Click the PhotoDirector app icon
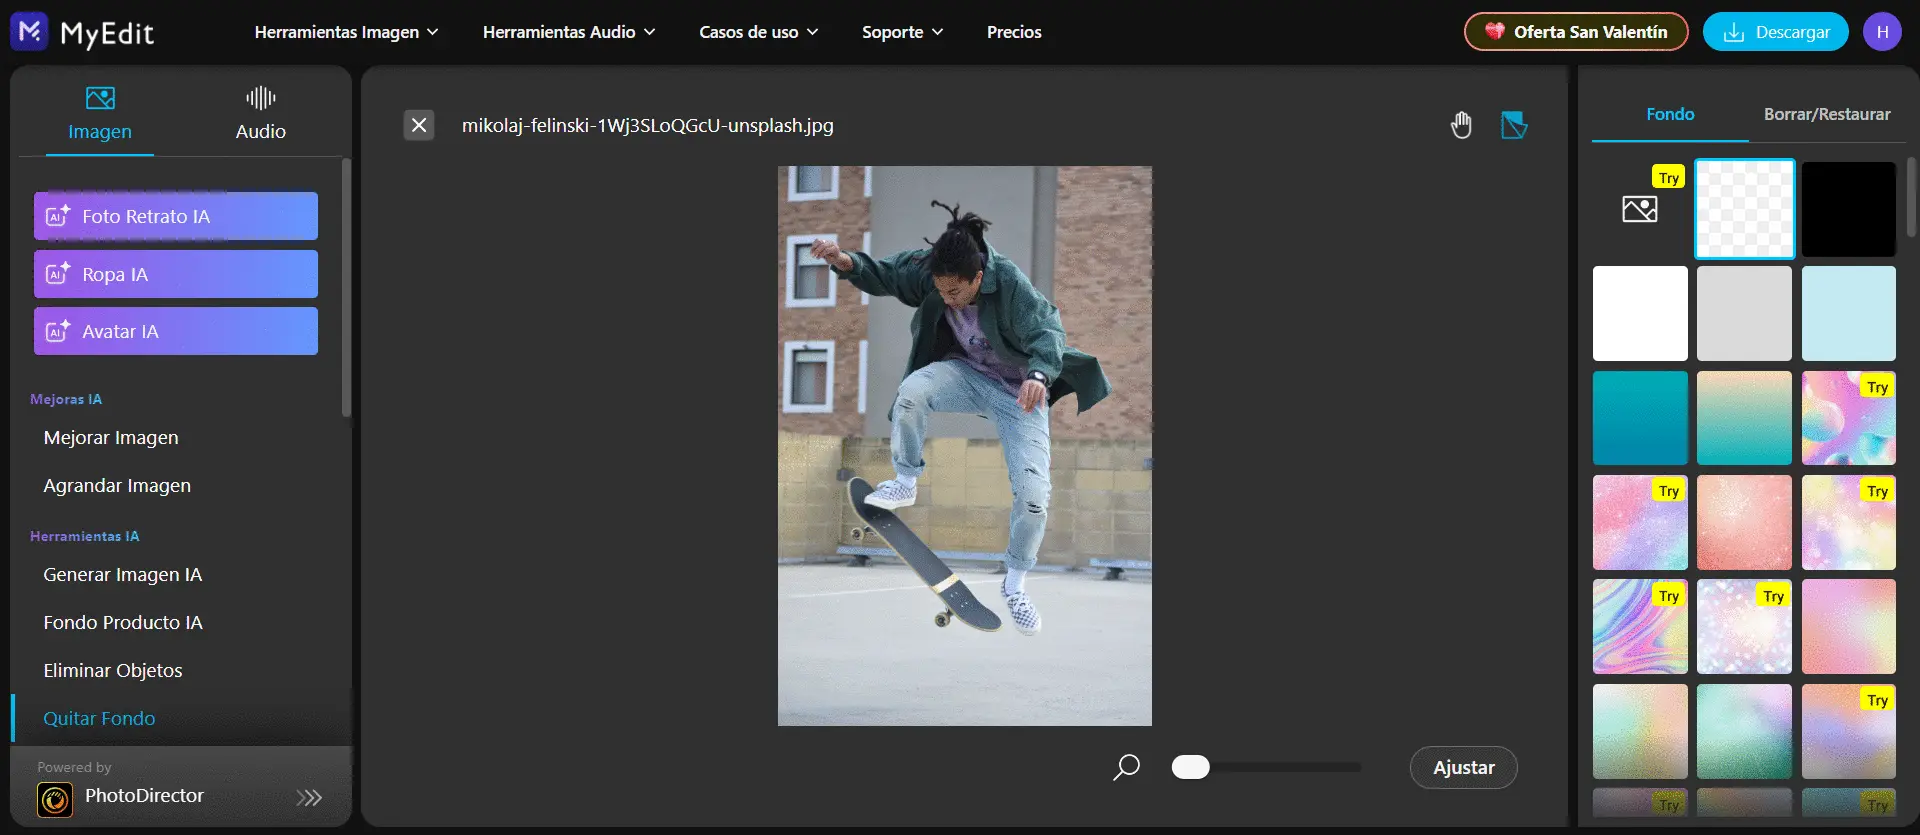1920x835 pixels. 55,799
